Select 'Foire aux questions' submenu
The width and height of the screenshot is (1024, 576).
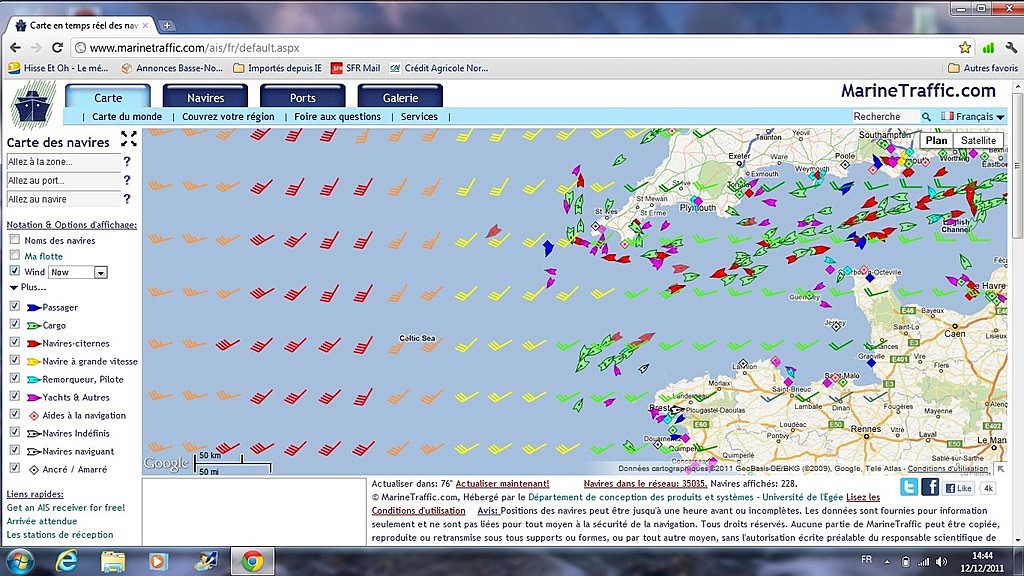[x=338, y=116]
